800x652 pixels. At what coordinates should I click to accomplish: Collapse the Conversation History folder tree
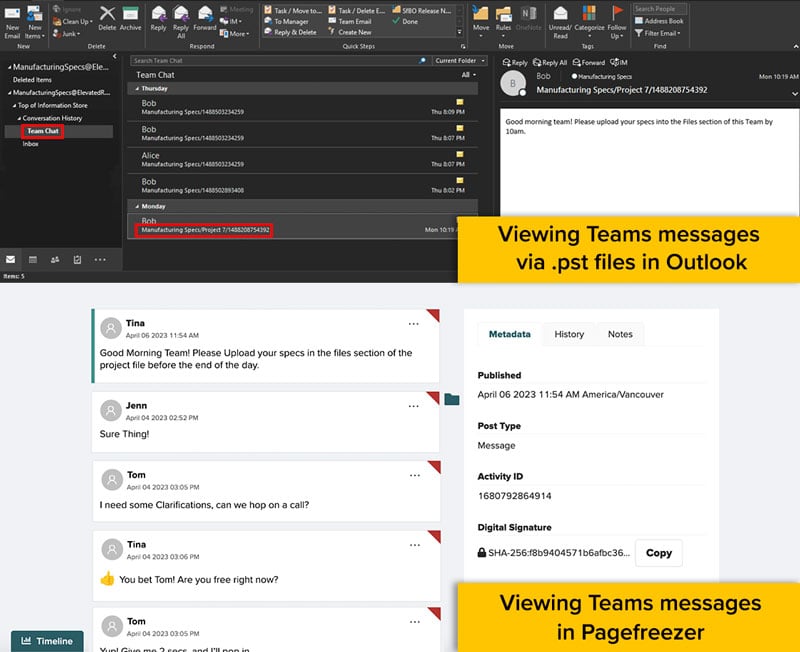click(x=17, y=118)
